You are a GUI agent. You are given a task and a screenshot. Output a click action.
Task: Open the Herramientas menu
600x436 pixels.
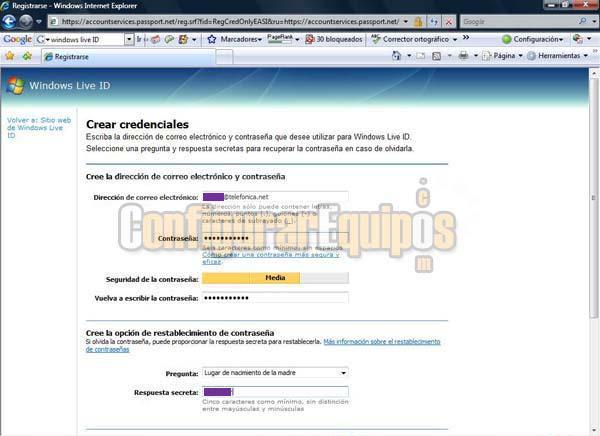coord(558,56)
